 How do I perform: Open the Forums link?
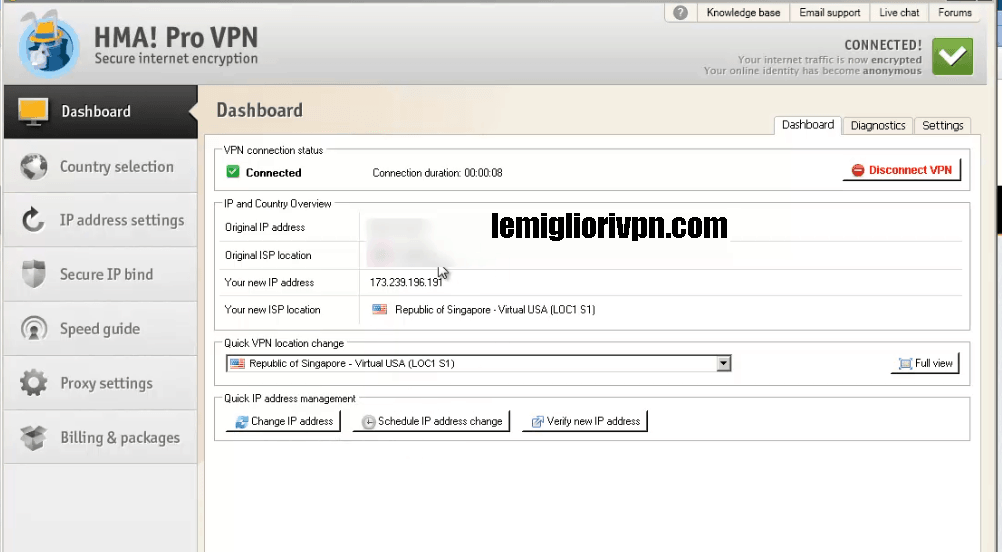pyautogui.click(x=955, y=12)
